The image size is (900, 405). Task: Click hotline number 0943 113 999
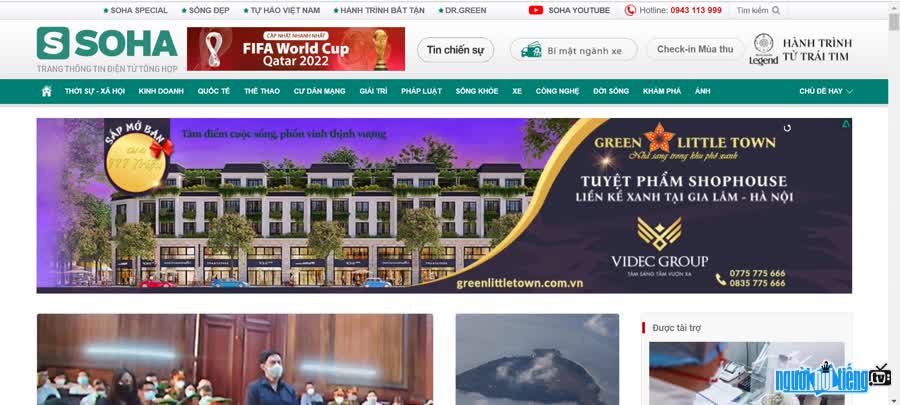coord(696,10)
